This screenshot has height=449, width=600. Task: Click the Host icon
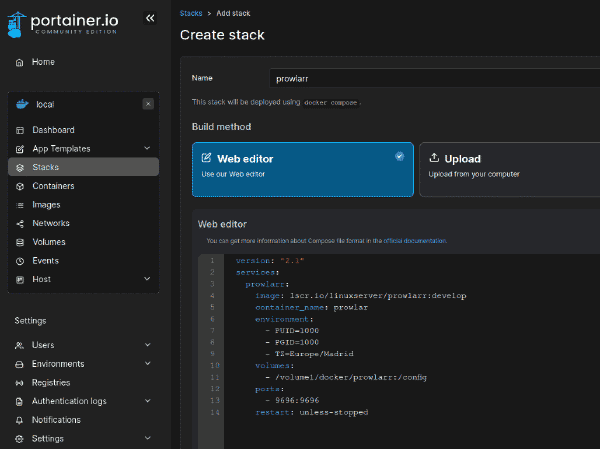(20, 280)
